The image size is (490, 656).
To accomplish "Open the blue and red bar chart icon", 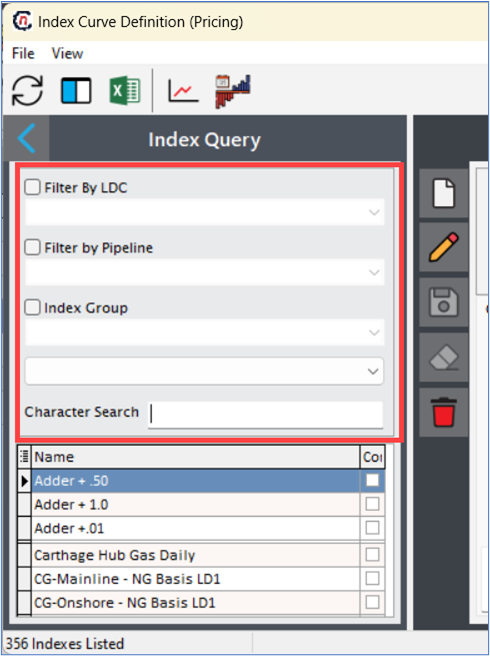I will (x=233, y=91).
